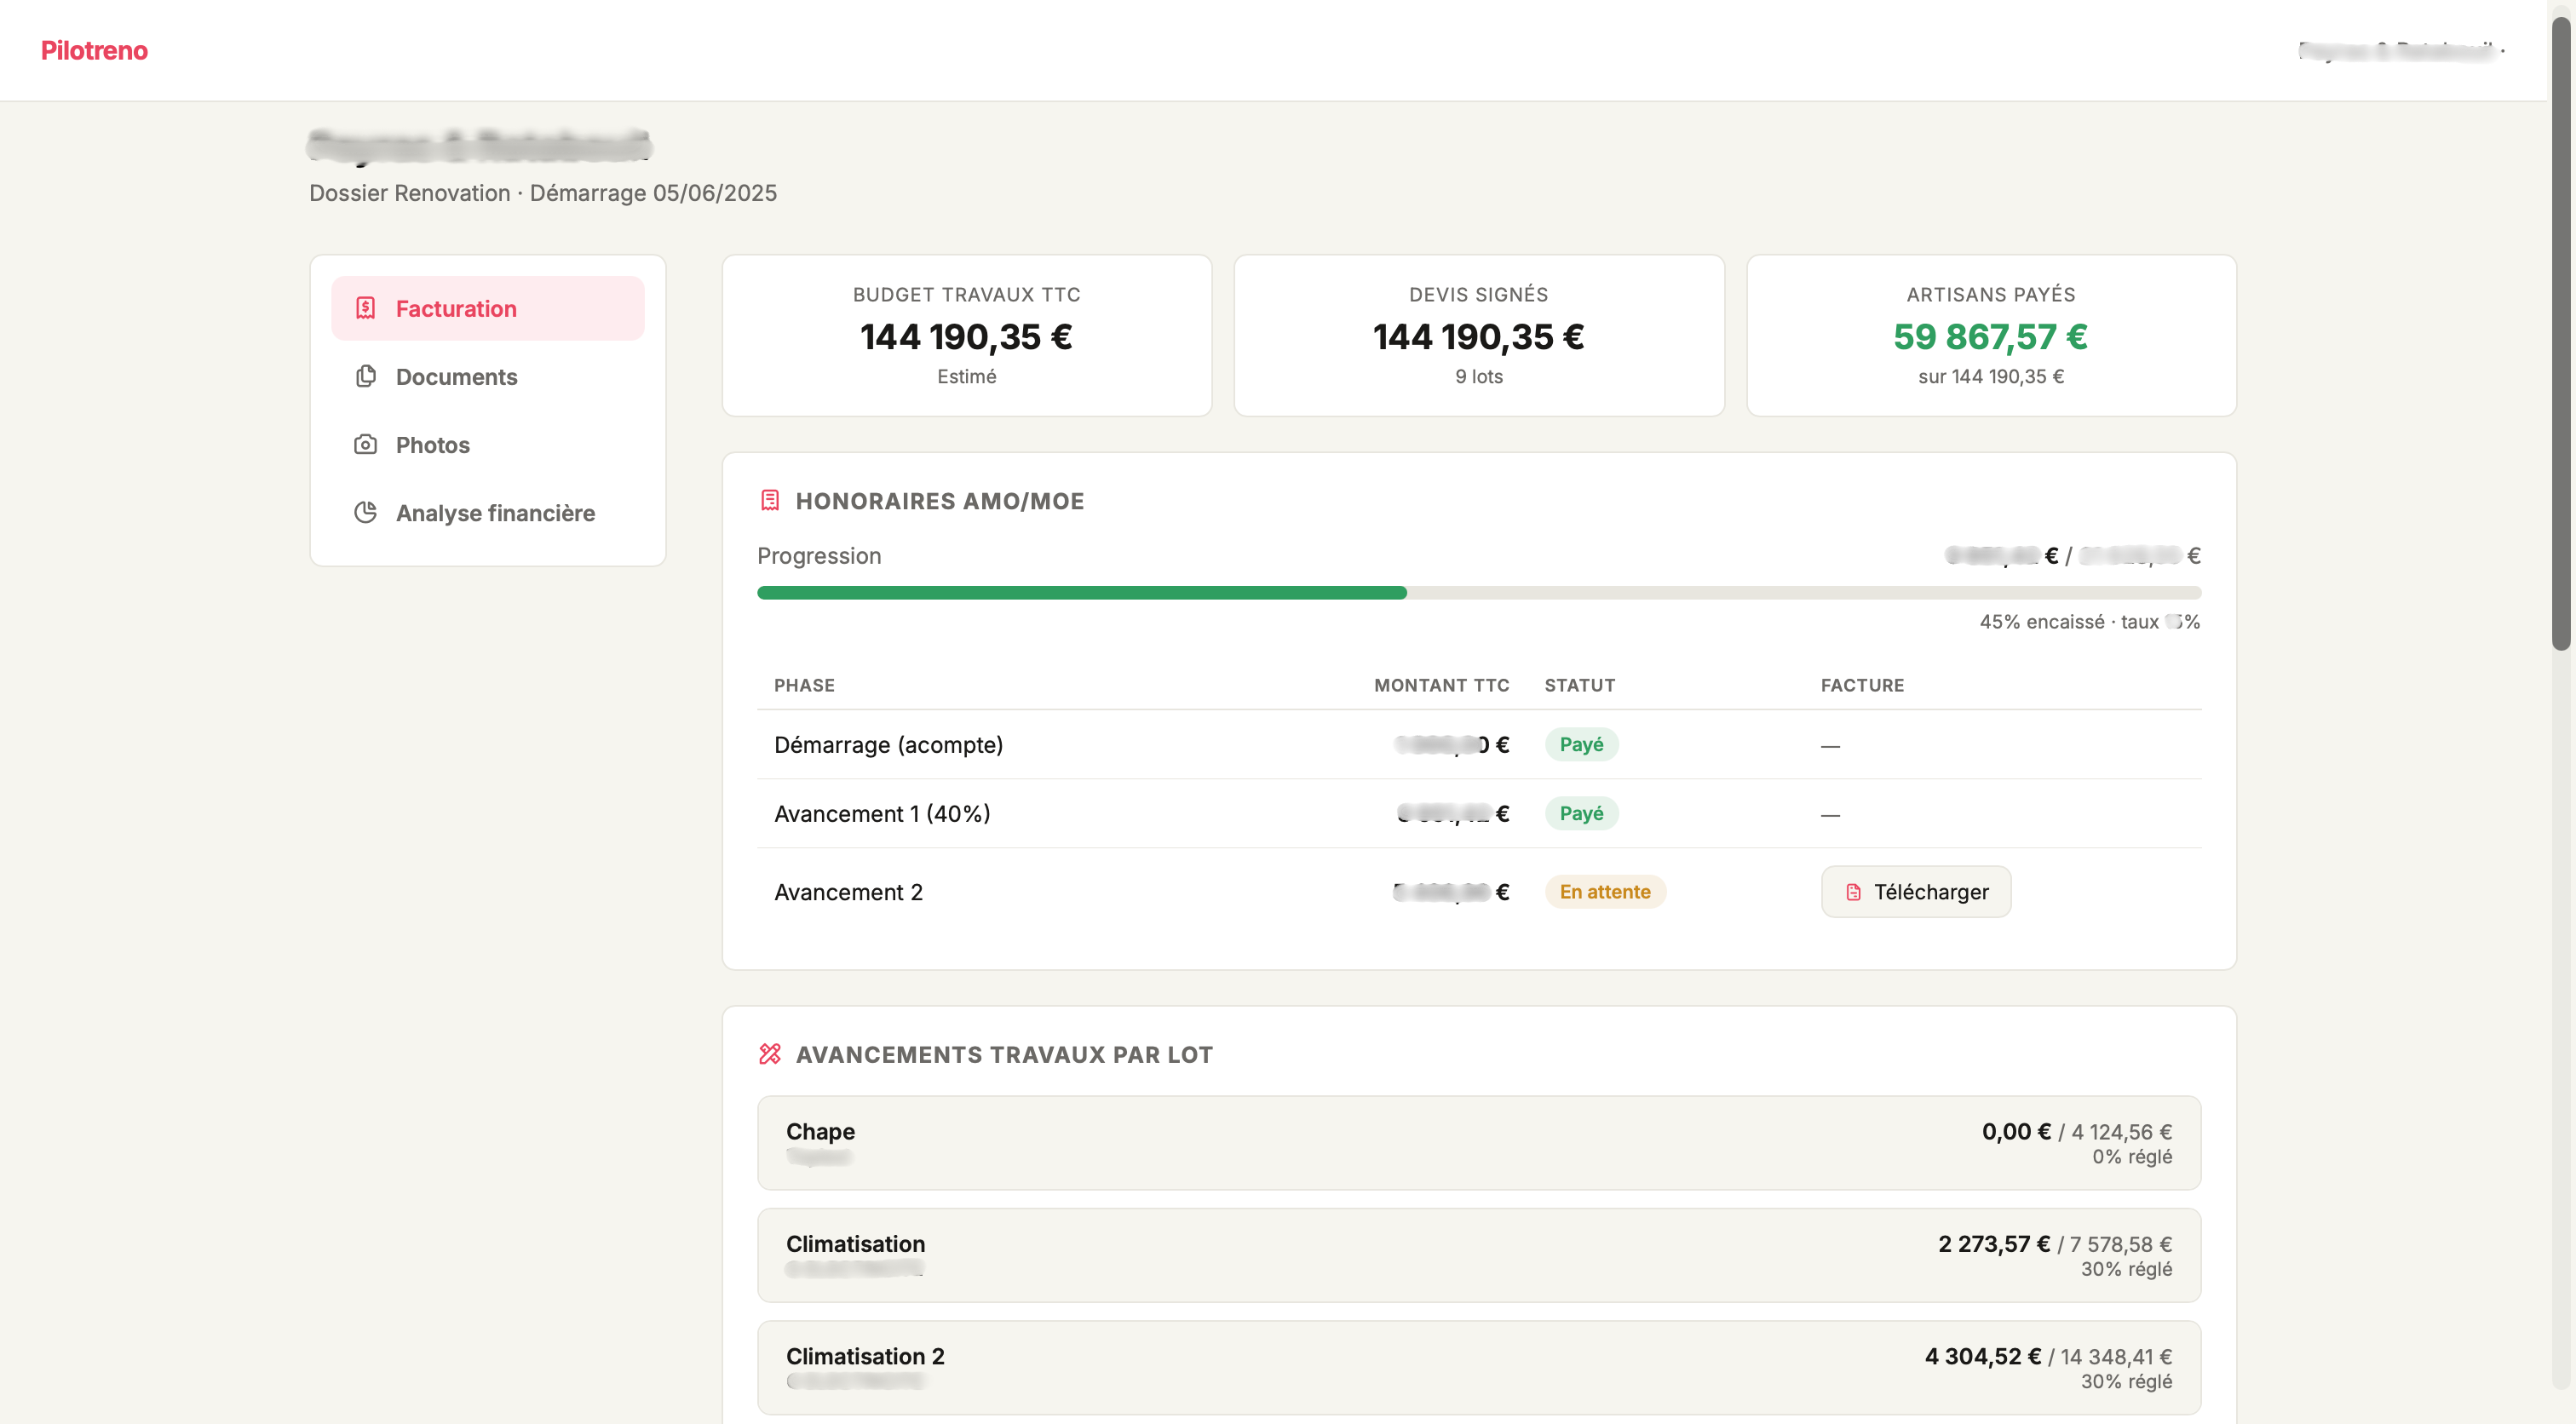Open the Facturation menu item
This screenshot has width=2576, height=1424.
pos(488,308)
